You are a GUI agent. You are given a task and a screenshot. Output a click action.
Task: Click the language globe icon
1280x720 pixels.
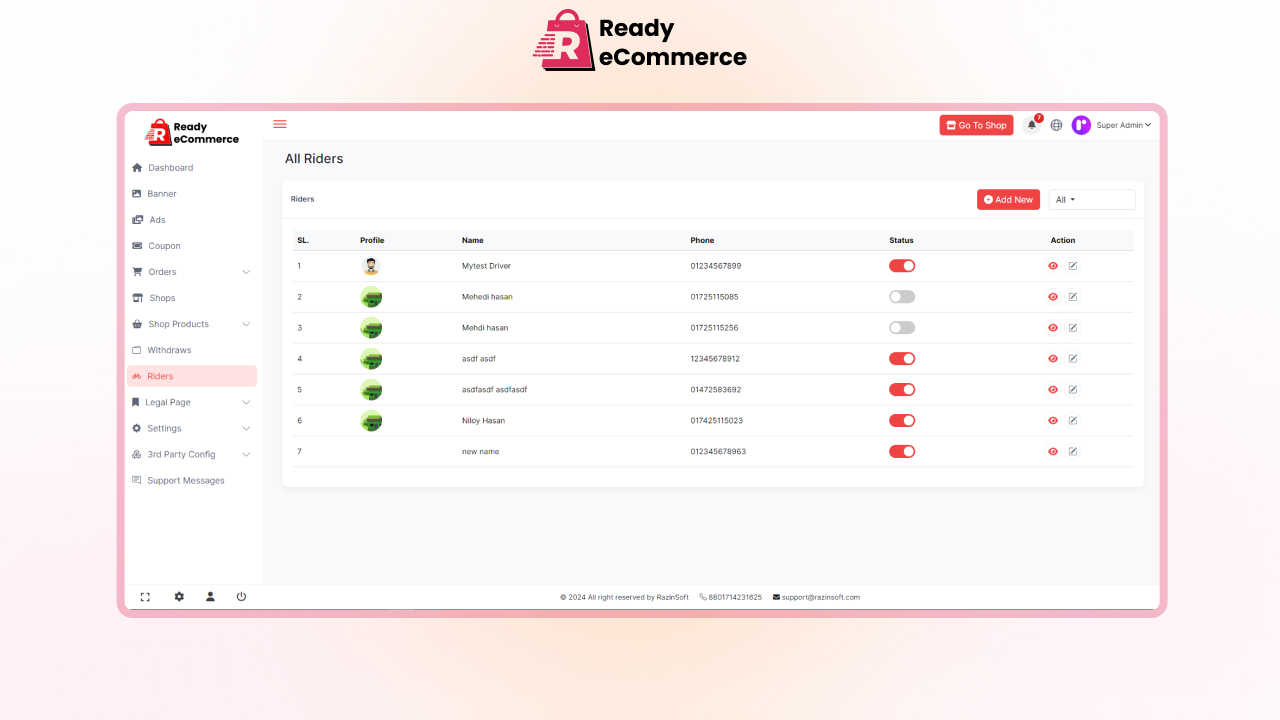point(1056,124)
